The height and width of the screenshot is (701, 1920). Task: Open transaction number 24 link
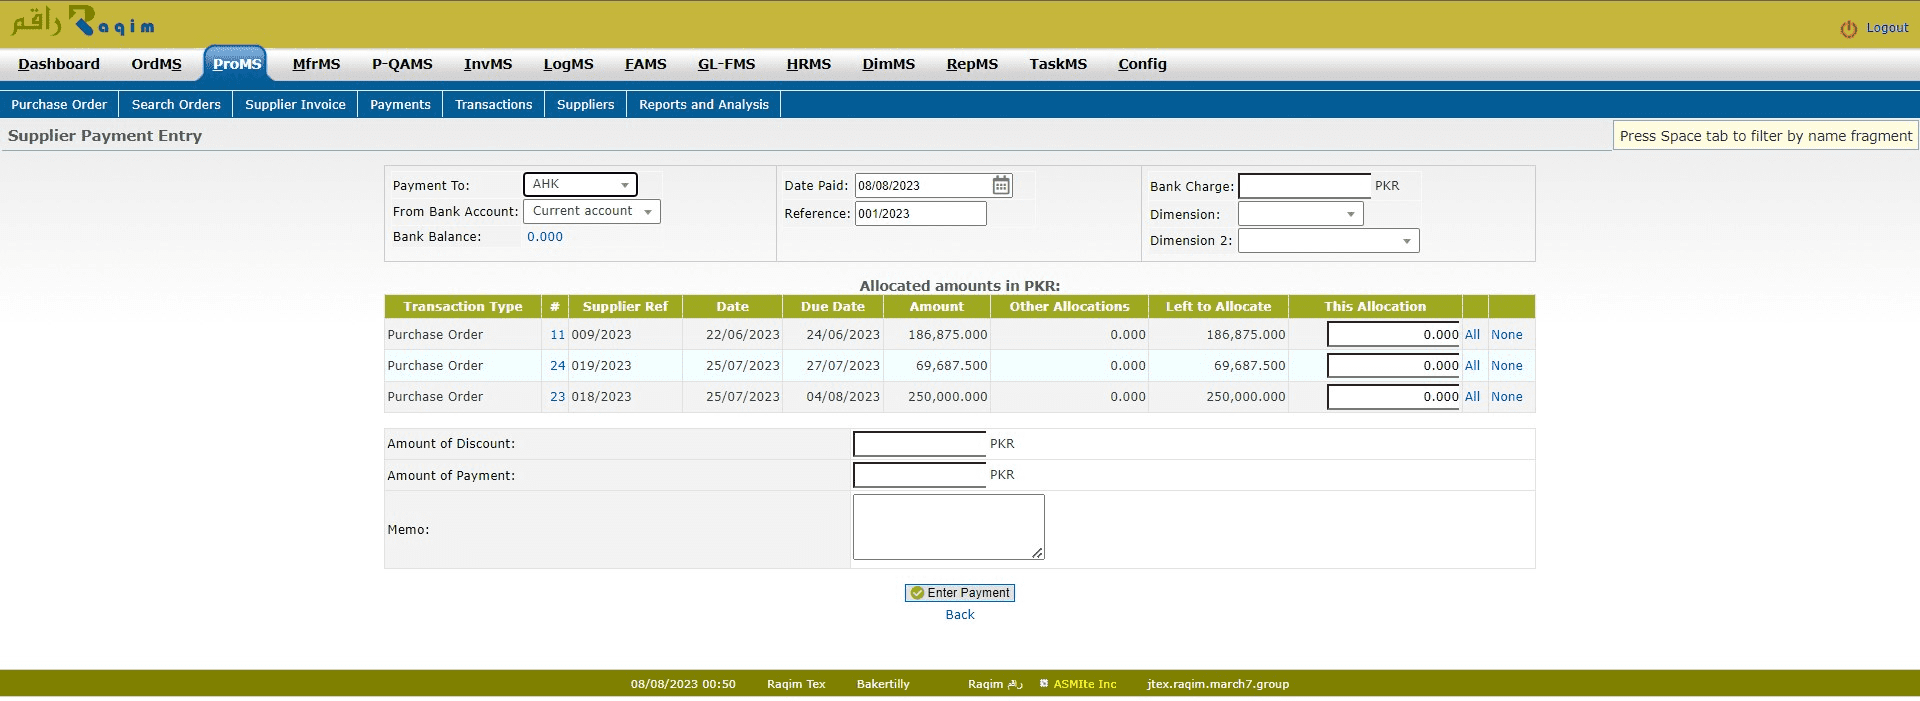click(557, 366)
